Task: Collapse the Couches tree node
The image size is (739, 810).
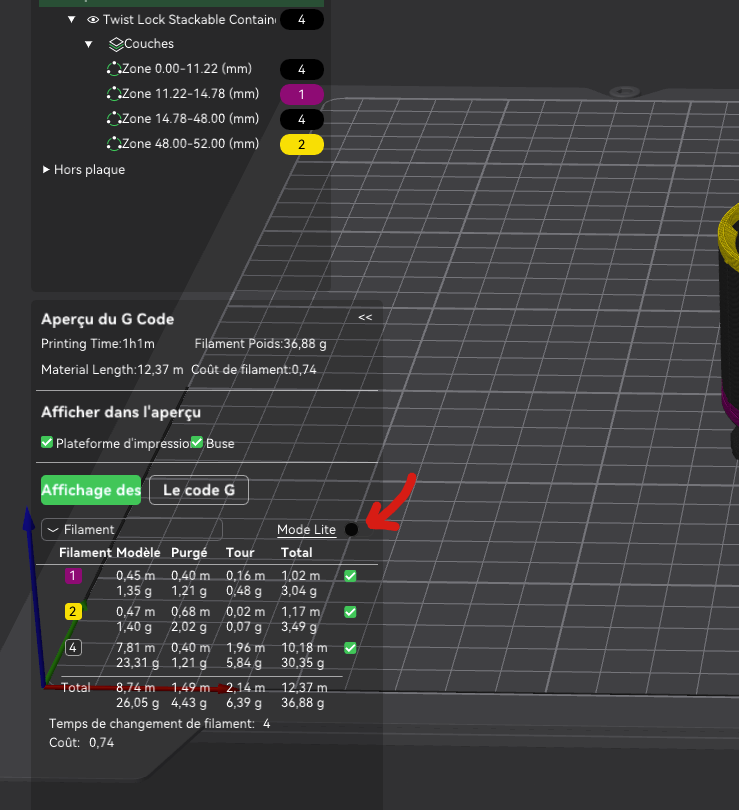Action: (89, 44)
